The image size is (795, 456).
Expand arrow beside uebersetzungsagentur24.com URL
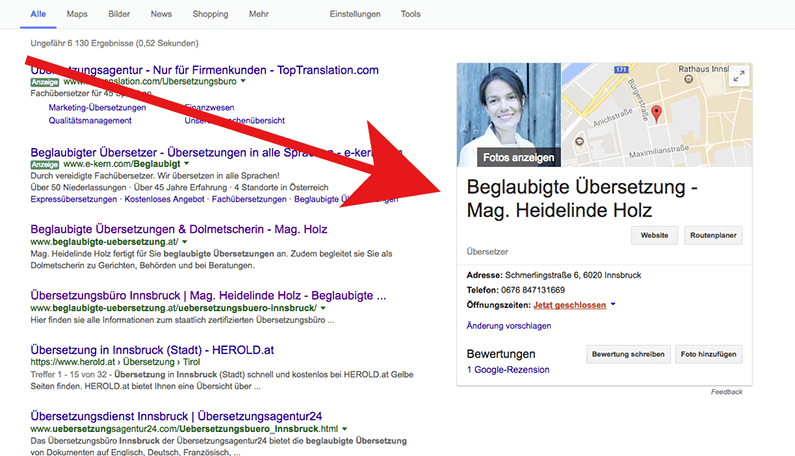point(345,429)
